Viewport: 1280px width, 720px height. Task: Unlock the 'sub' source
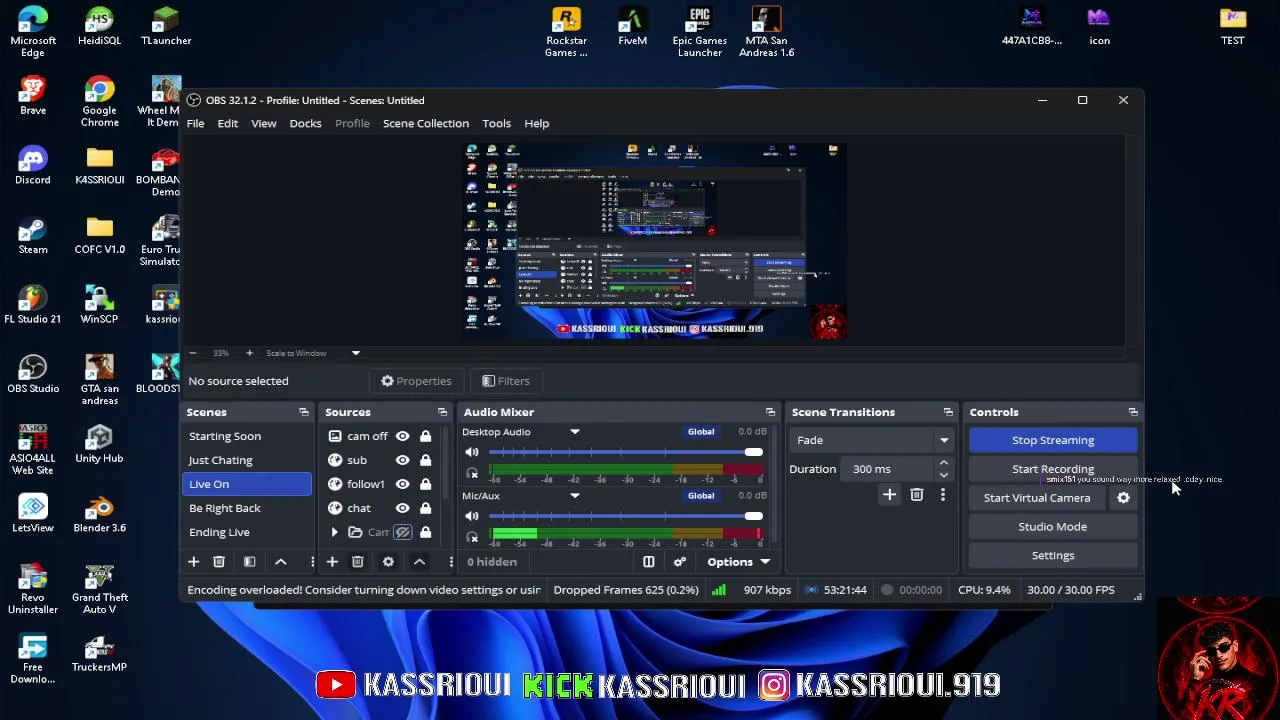[x=425, y=460]
